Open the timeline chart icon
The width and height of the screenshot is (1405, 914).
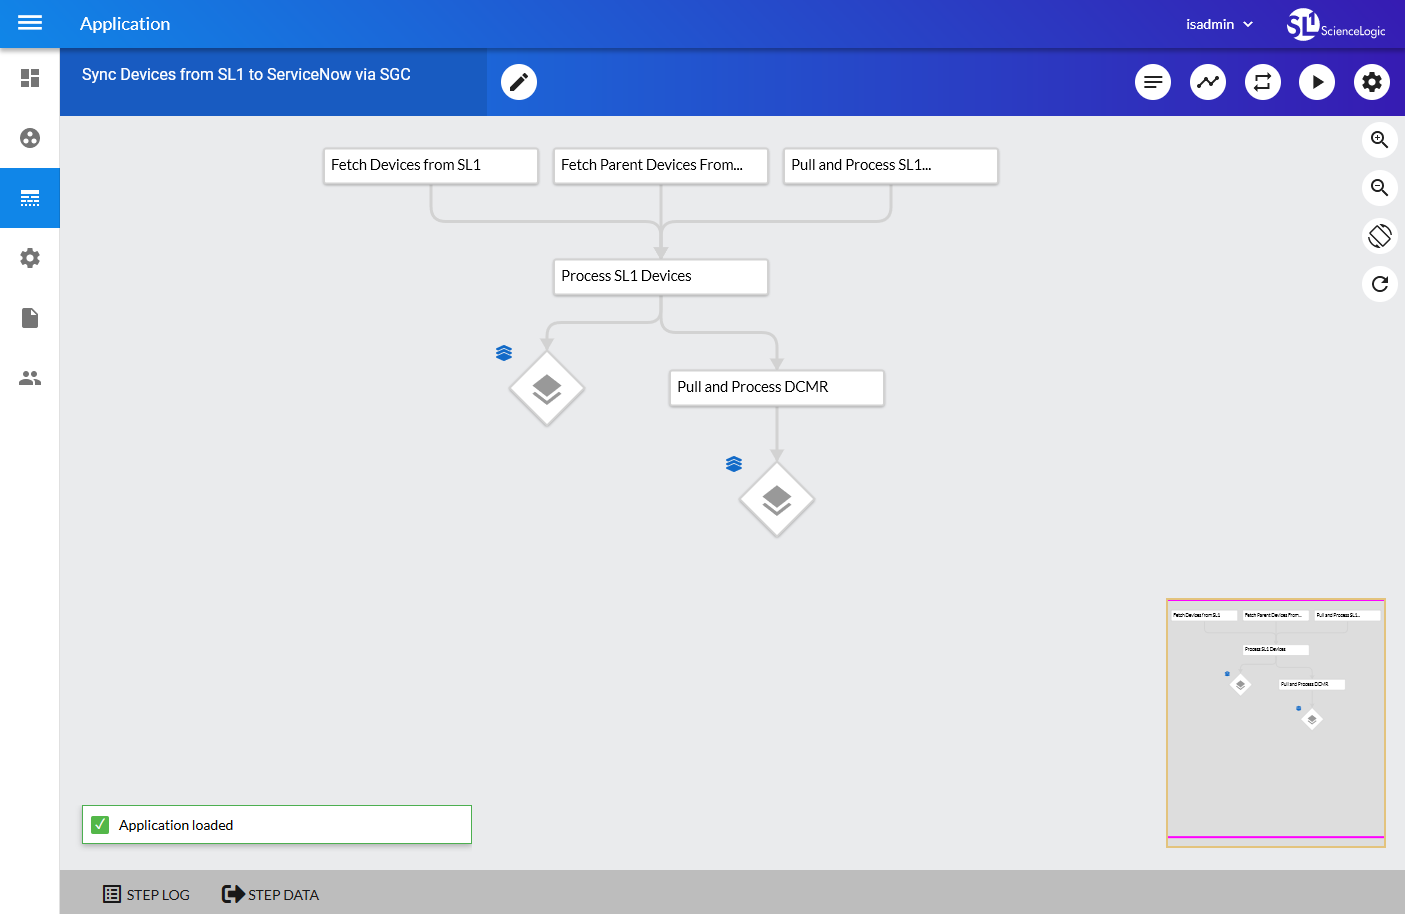click(x=1208, y=82)
